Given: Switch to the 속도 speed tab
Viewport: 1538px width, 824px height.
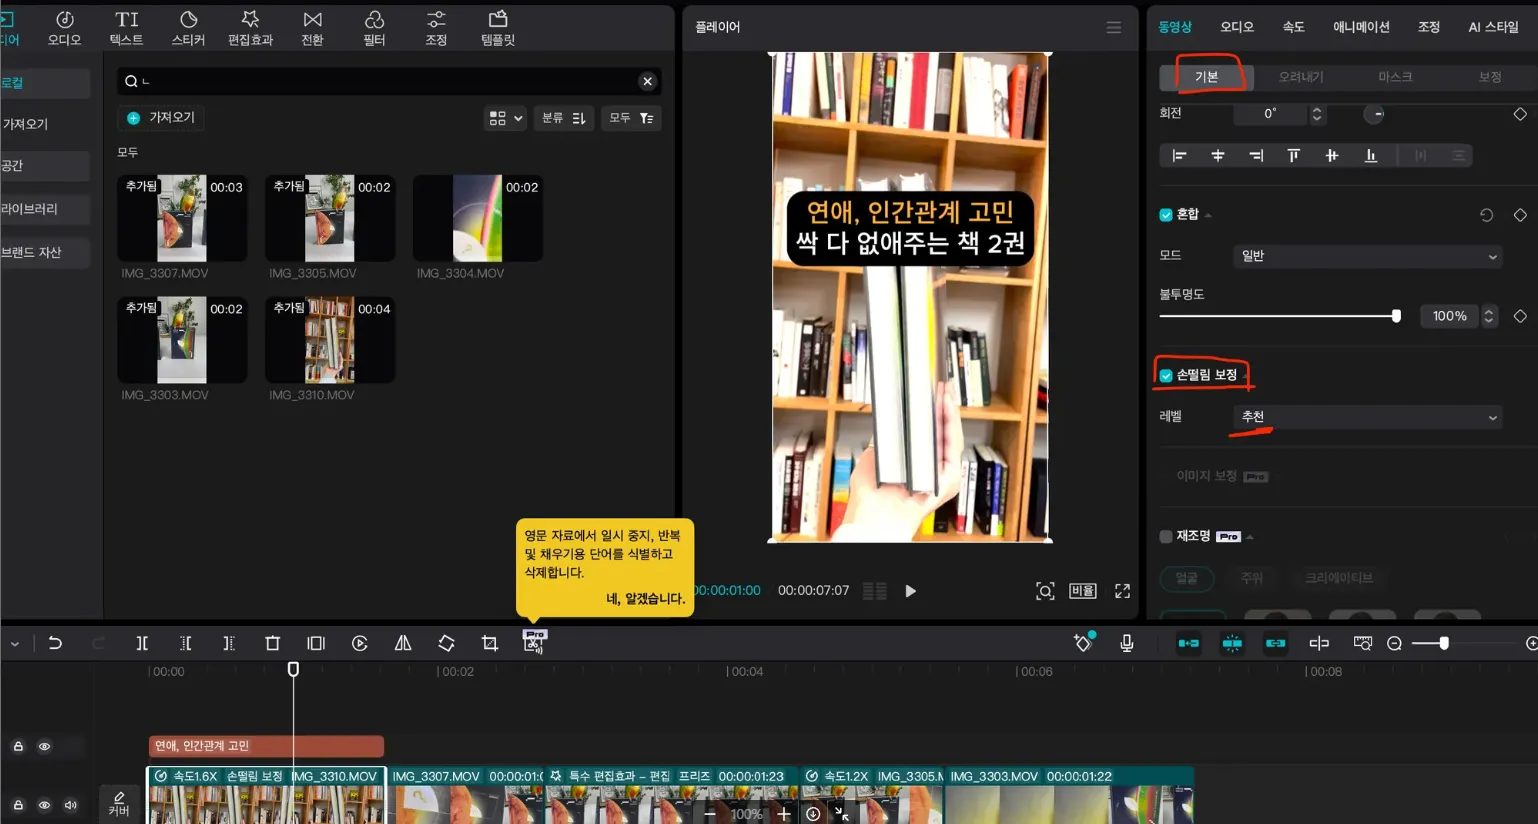Looking at the screenshot, I should coord(1293,27).
